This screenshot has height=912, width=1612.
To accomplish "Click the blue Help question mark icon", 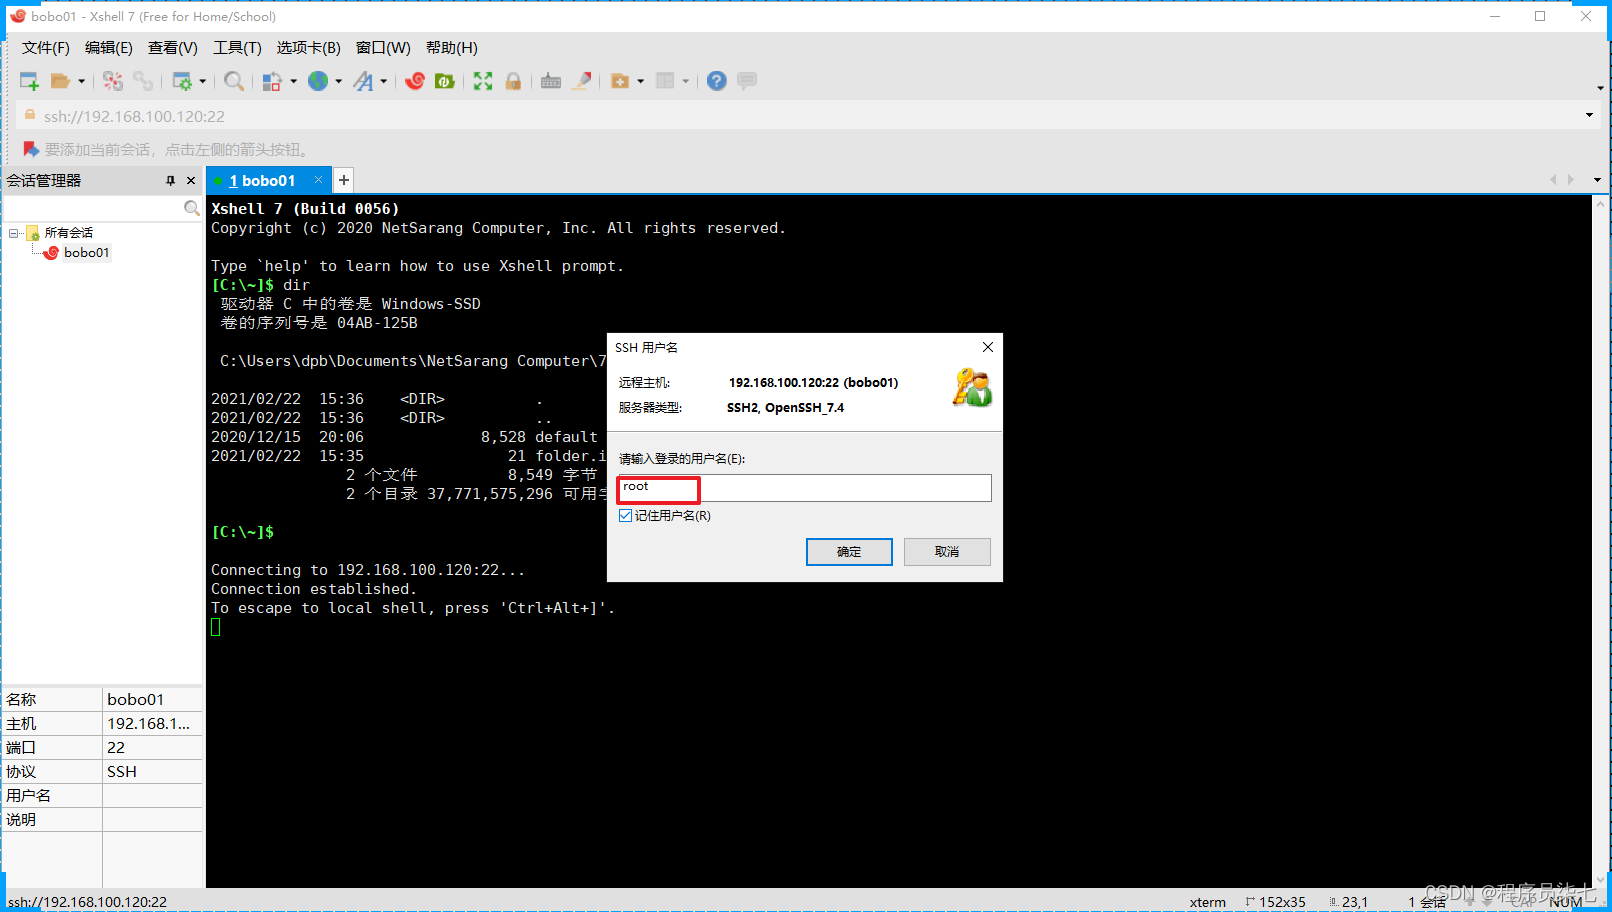I will (716, 81).
